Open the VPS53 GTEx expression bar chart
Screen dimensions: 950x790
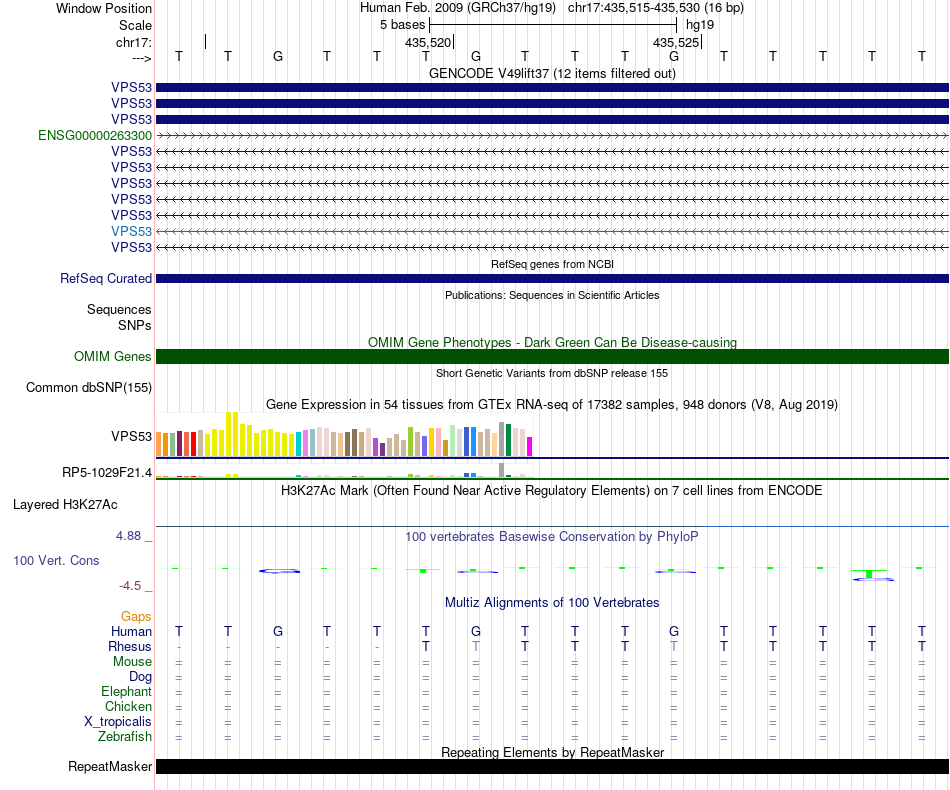[x=344, y=434]
